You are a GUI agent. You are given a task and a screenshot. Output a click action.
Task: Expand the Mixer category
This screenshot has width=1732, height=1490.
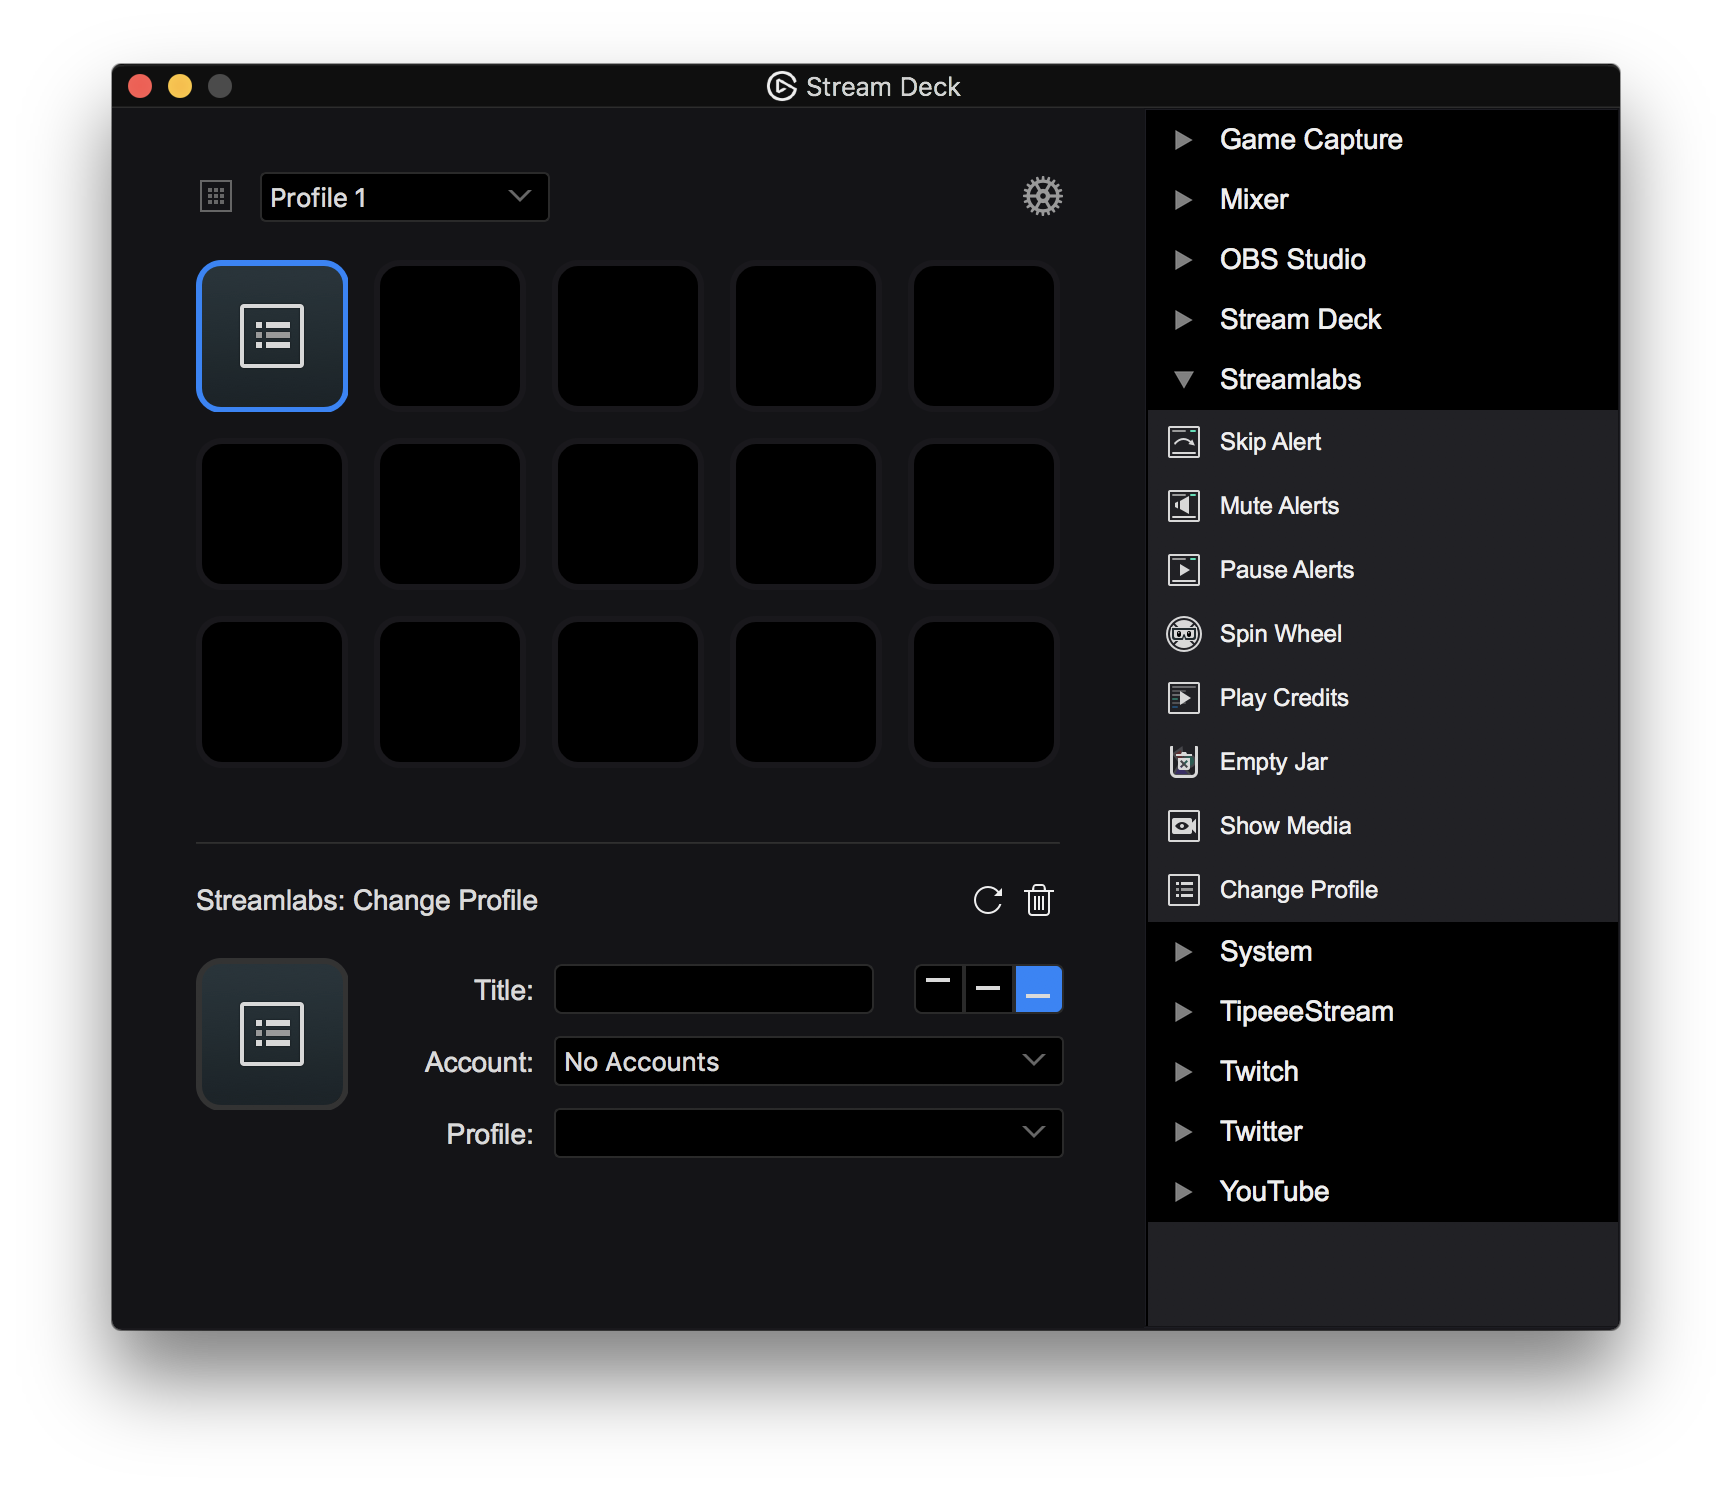click(1183, 199)
